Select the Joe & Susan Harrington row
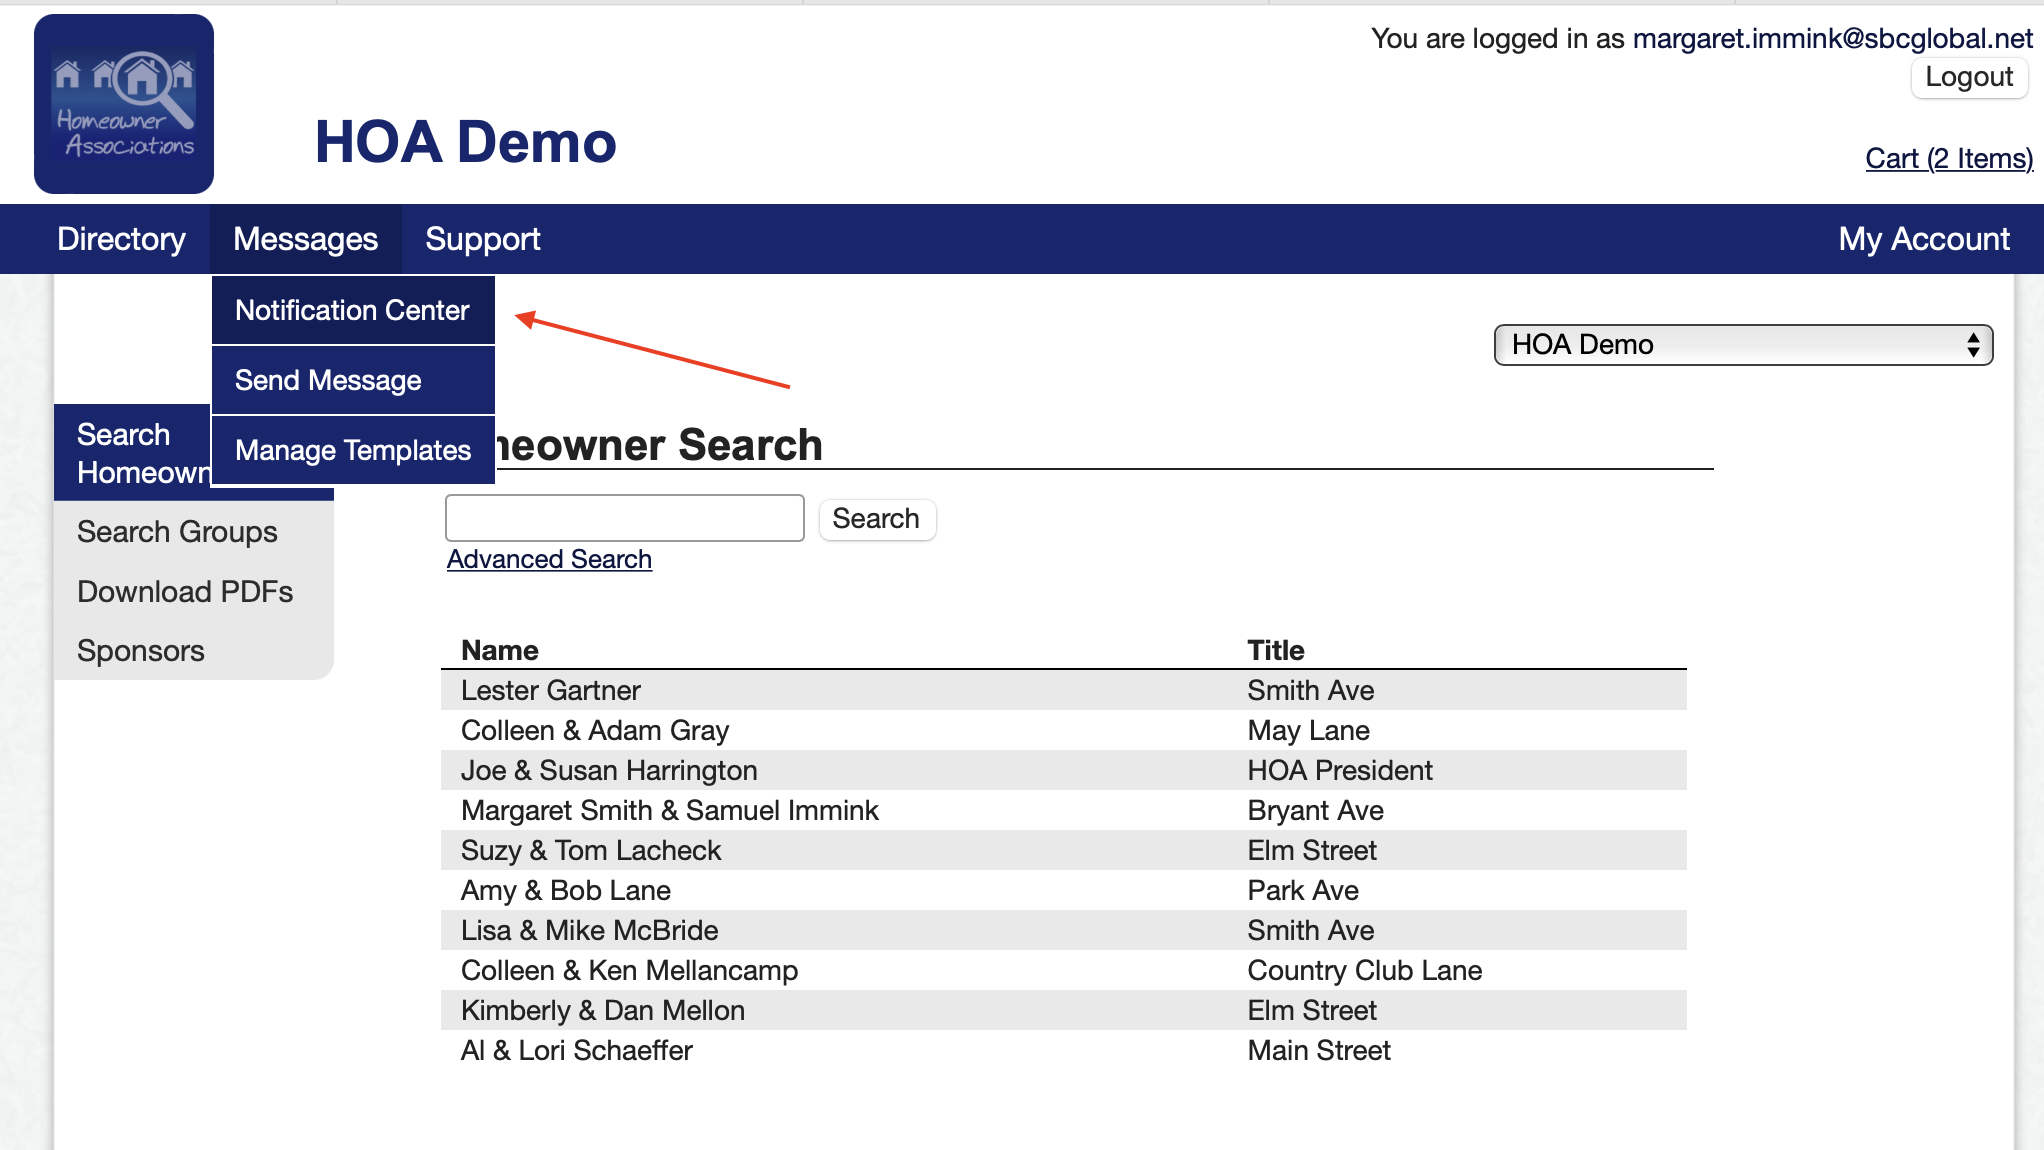Image resolution: width=2044 pixels, height=1150 pixels. point(609,771)
